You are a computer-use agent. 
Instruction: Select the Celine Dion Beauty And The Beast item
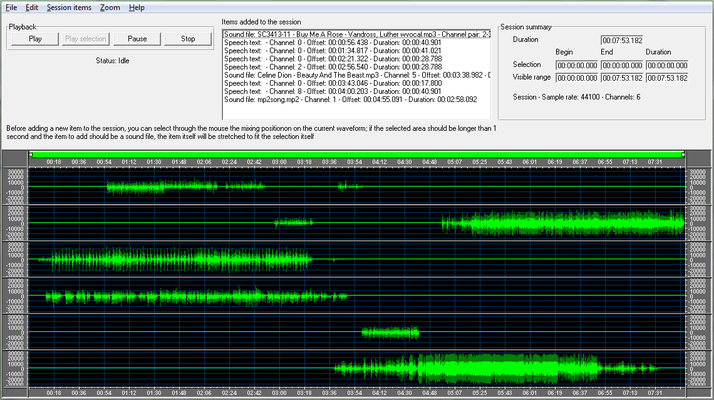click(357, 75)
